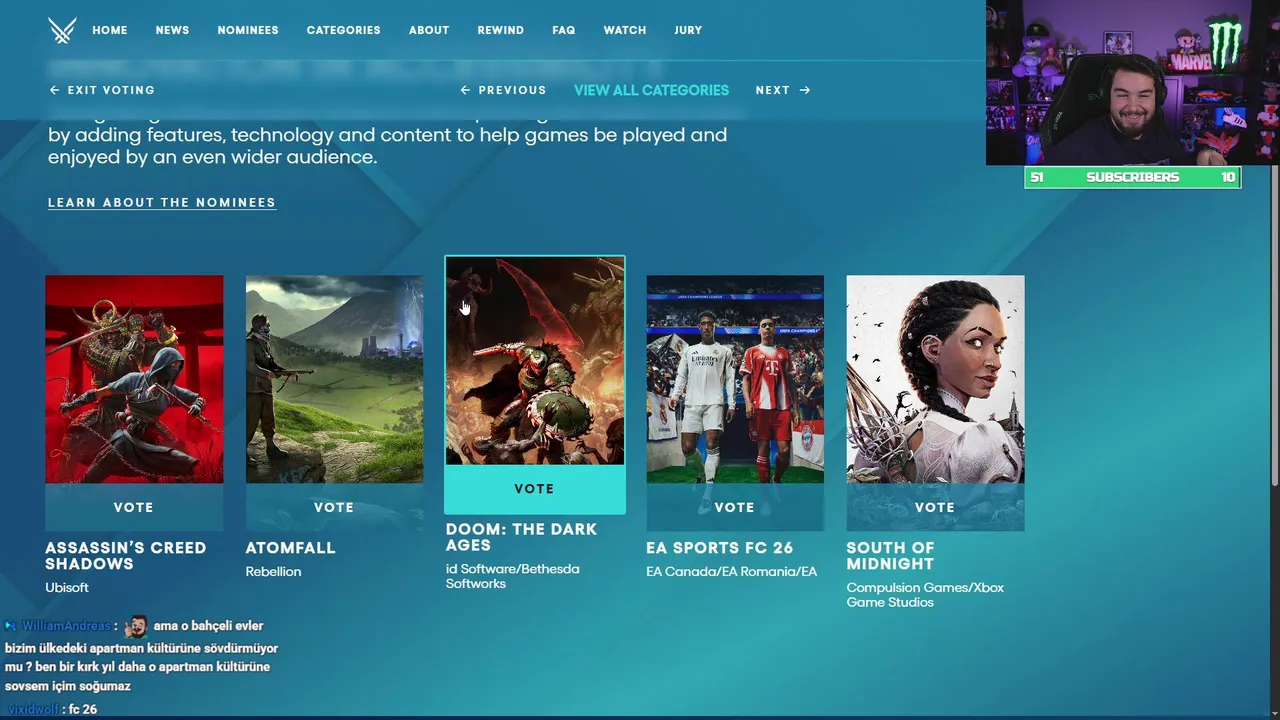Click The Game Awards logo icon

coord(62,30)
